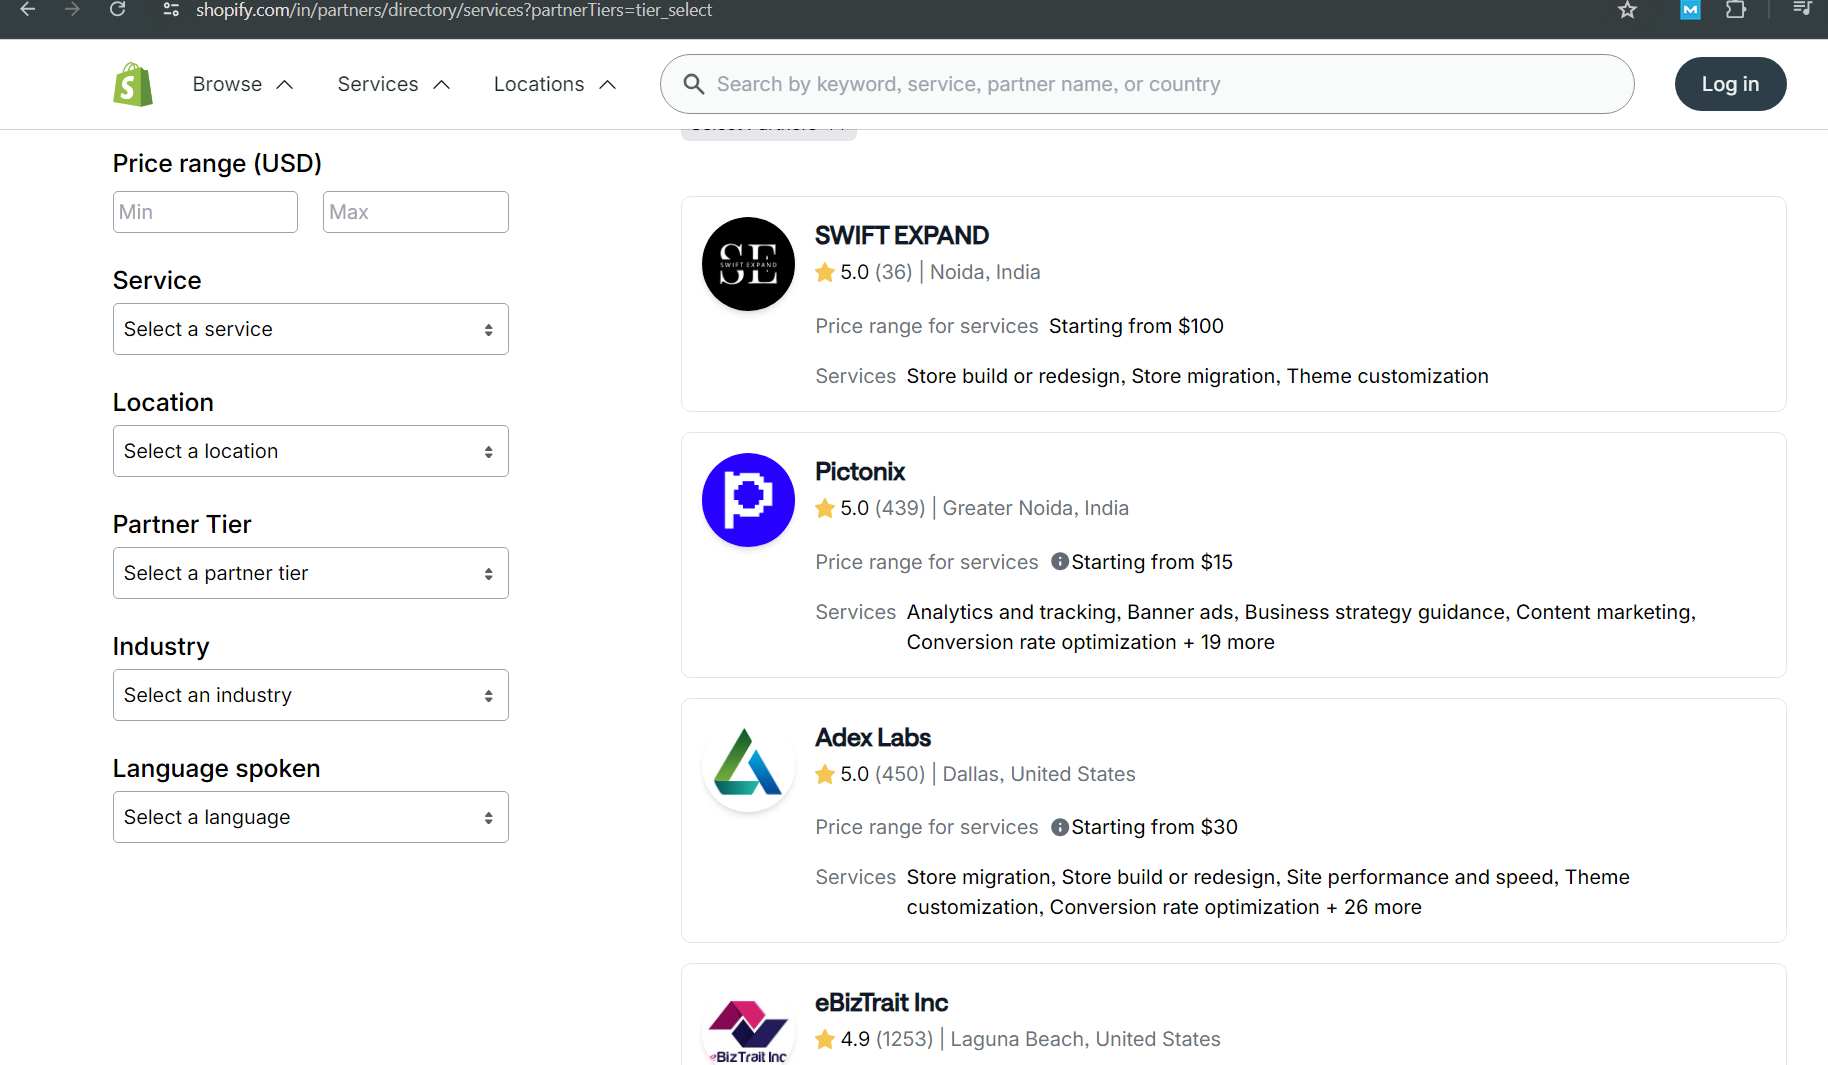Viewport: 1828px width, 1065px height.
Task: Open the eBizTrait Inc partner link
Action: click(881, 1003)
